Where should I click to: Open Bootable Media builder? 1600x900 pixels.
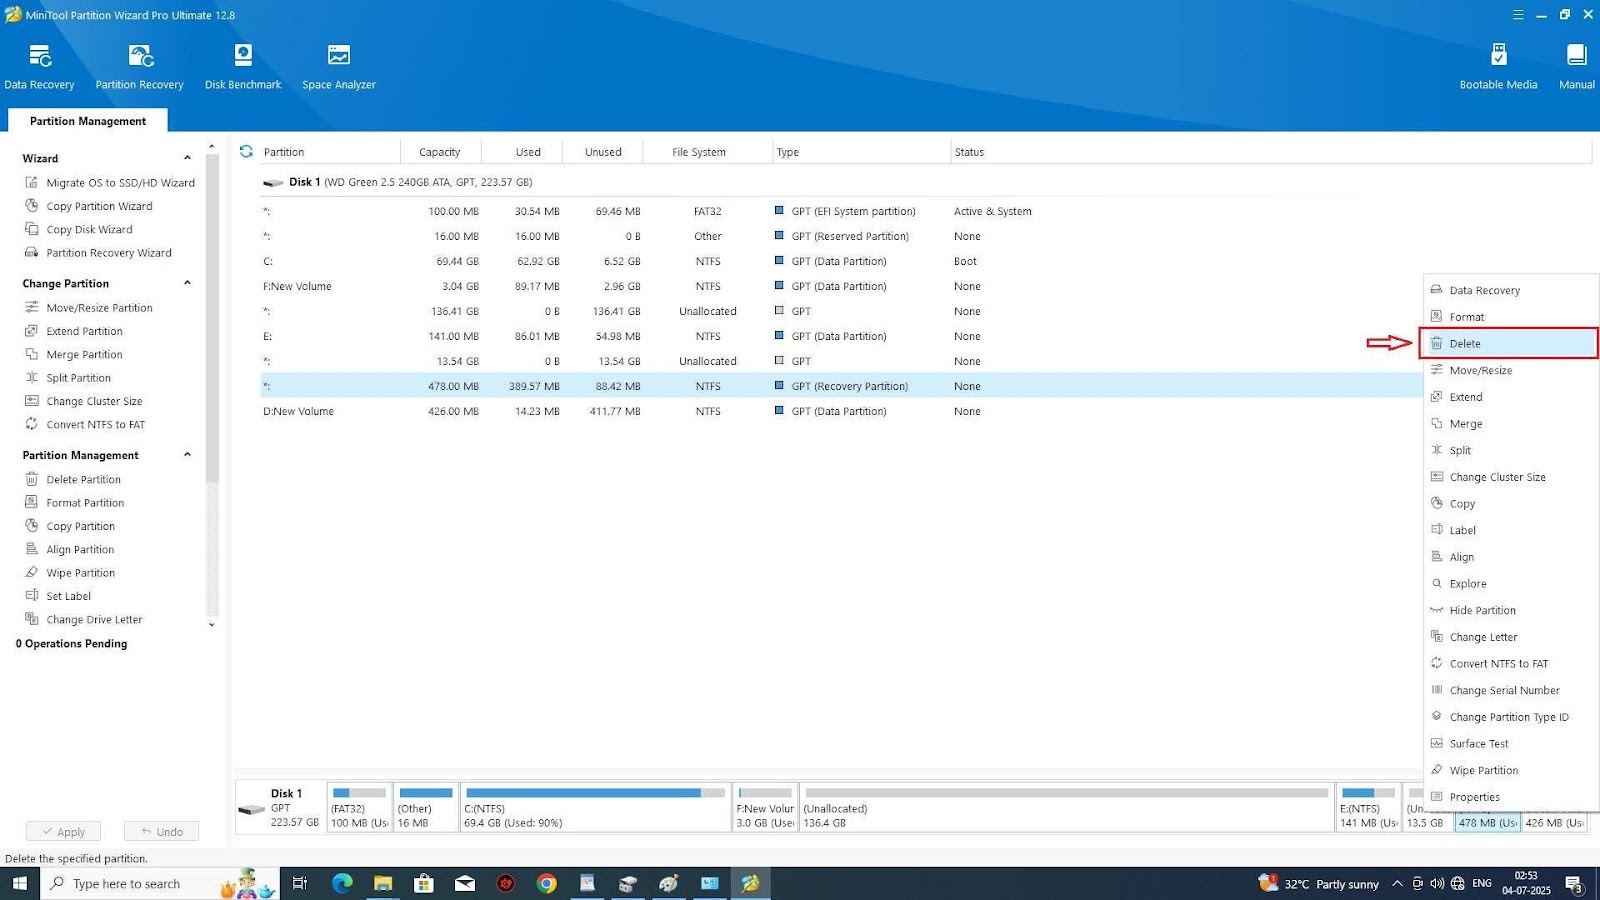pos(1498,67)
